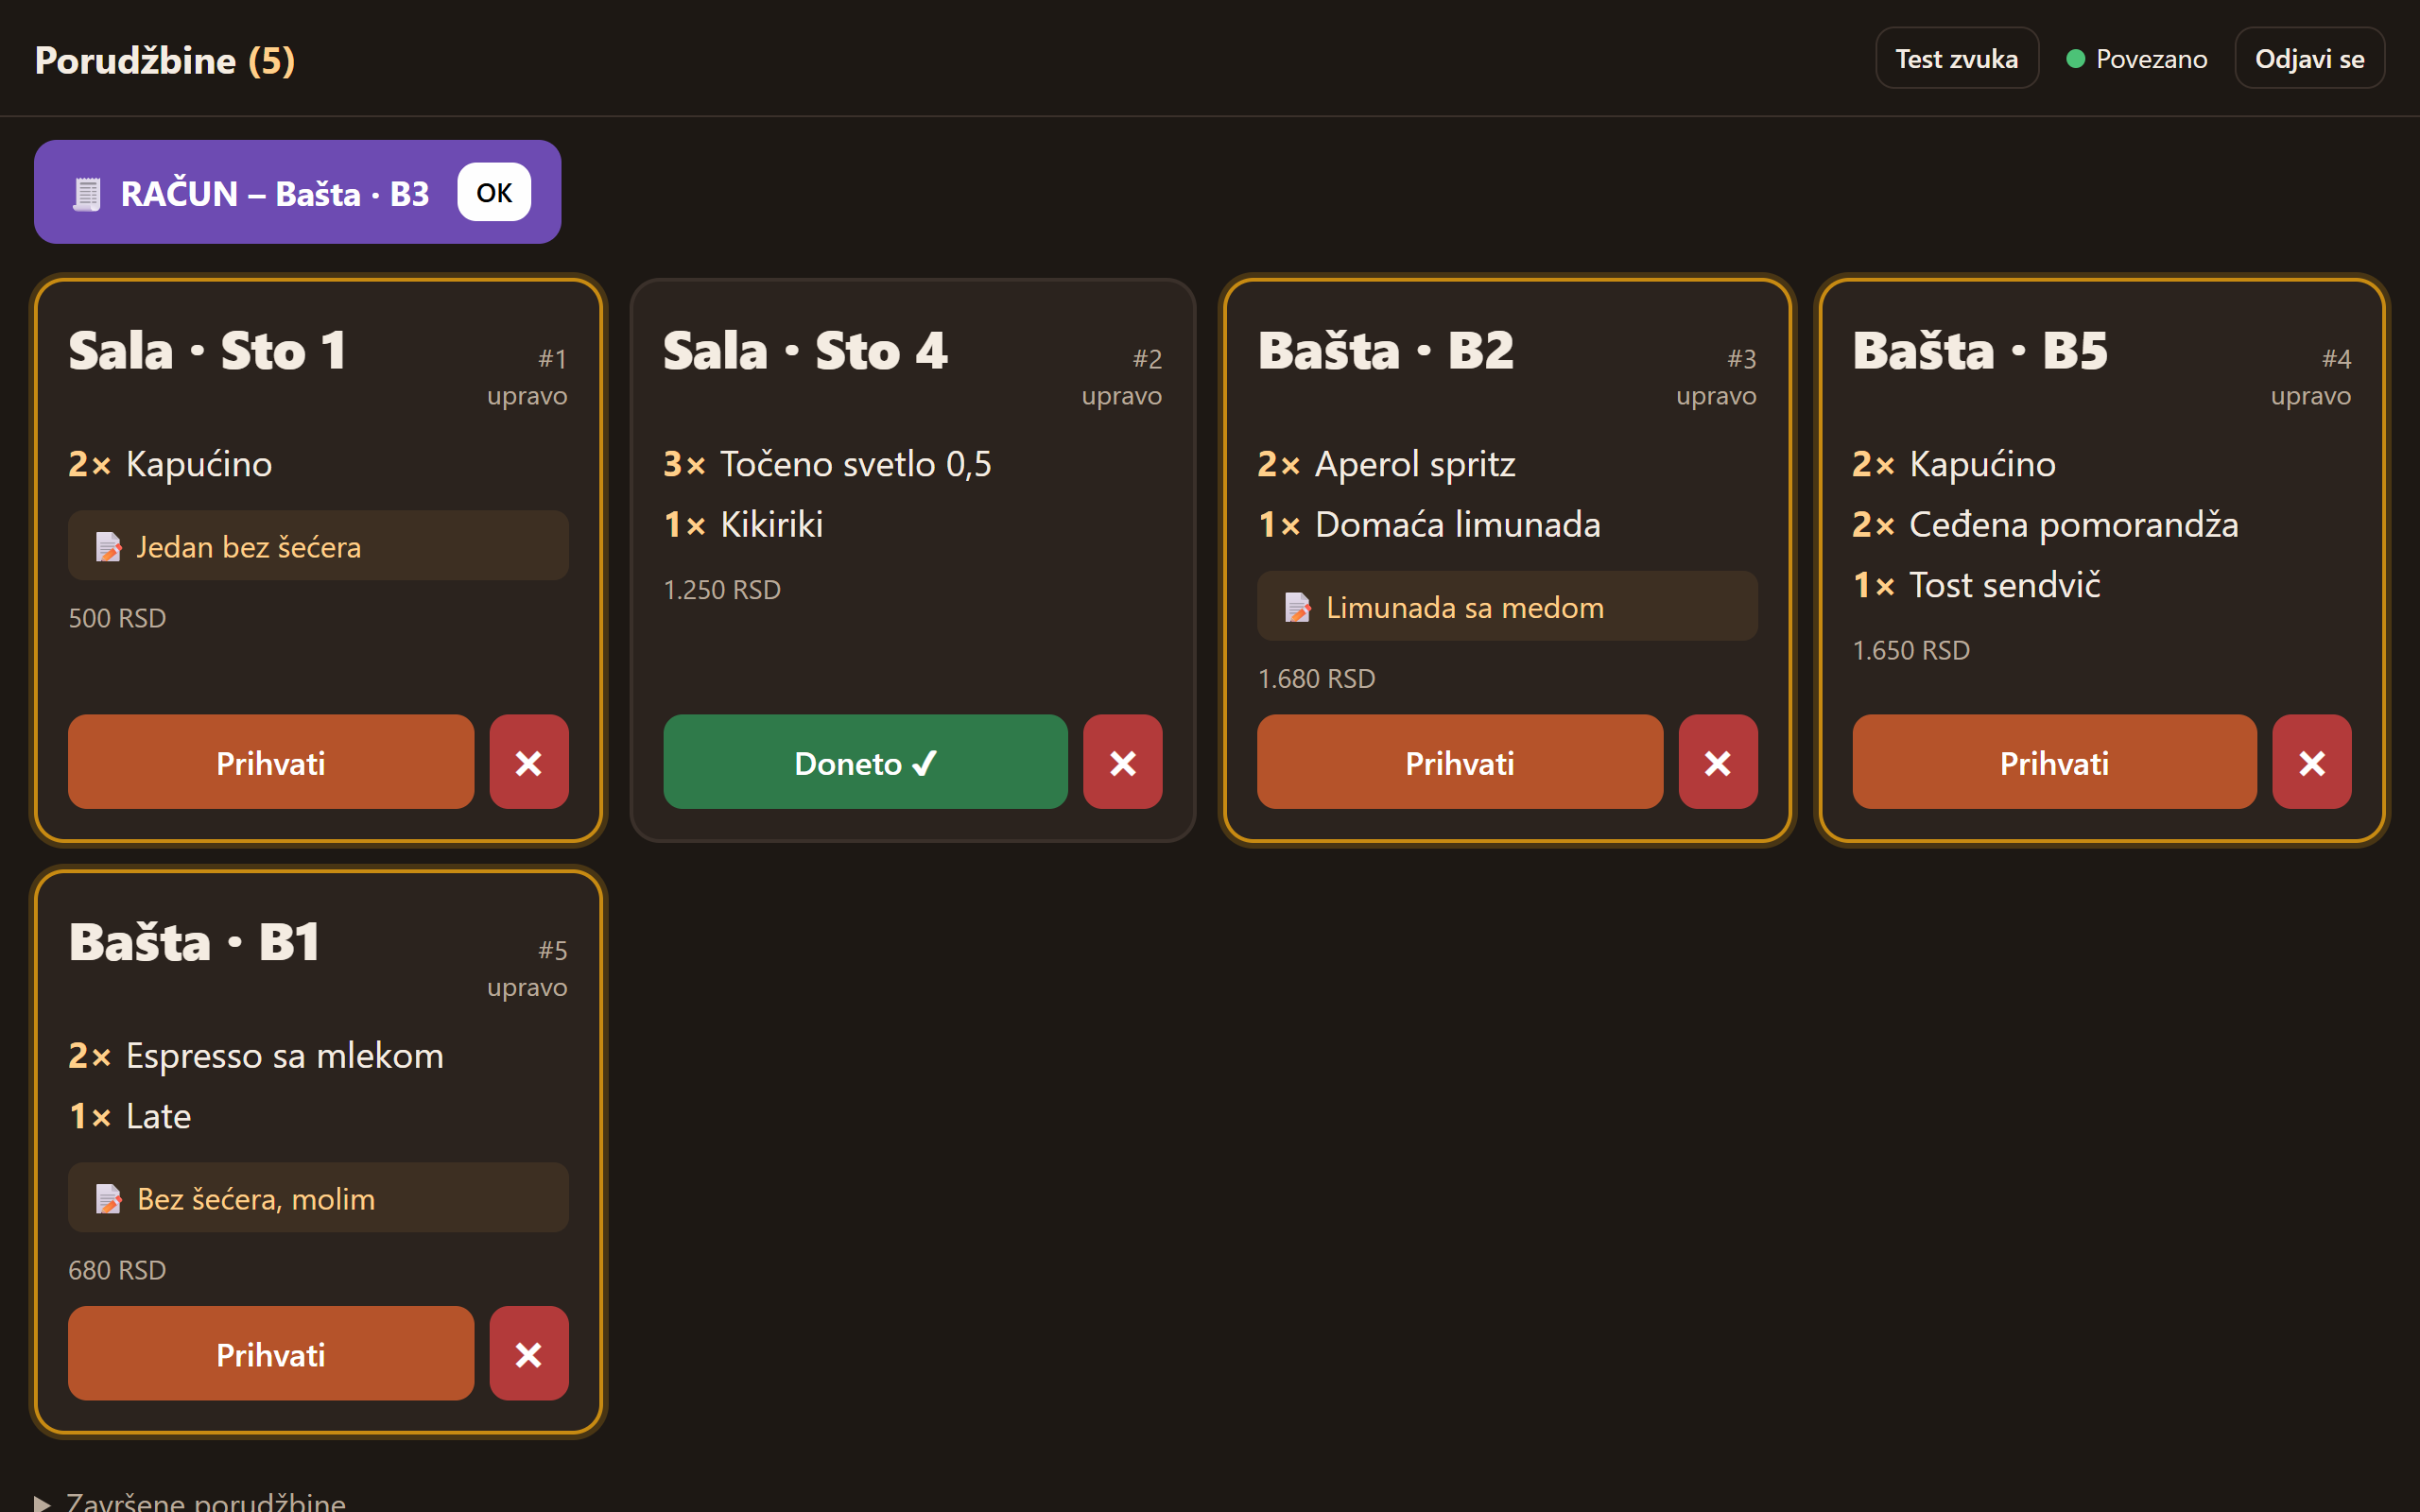Image resolution: width=2420 pixels, height=1512 pixels.
Task: Click the Sala · Sto 4 card title
Action: tap(805, 351)
